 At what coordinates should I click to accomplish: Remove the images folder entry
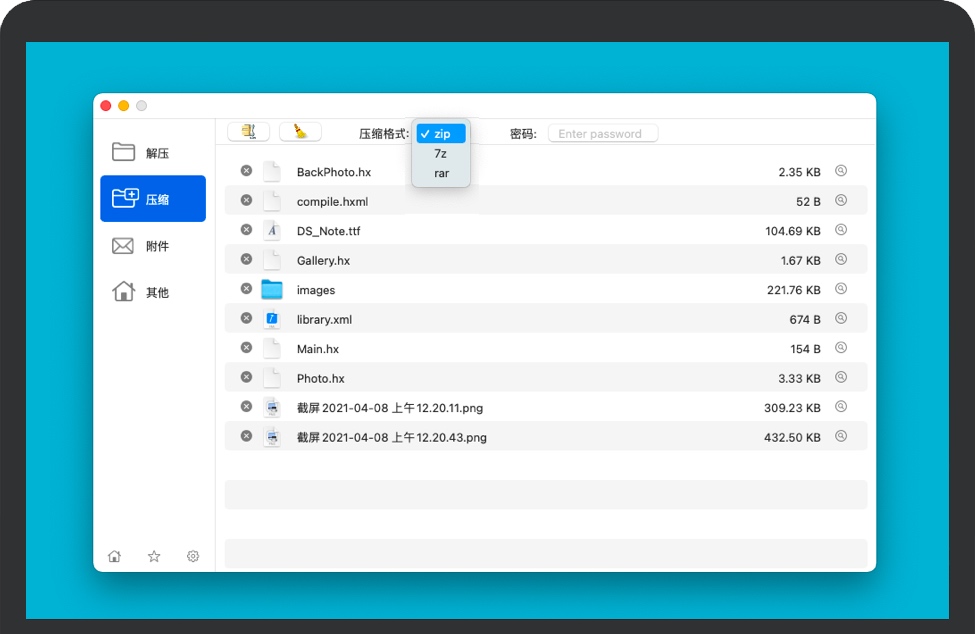[x=246, y=289]
